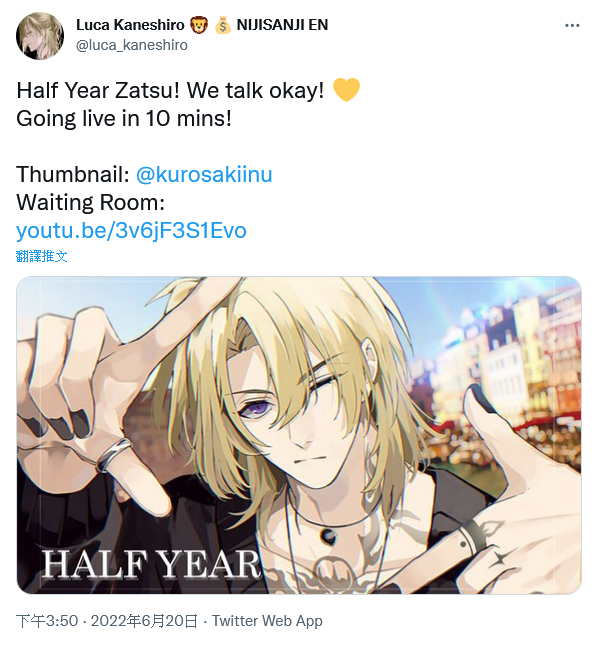Open the Twitter Web App source link

pos(267,621)
